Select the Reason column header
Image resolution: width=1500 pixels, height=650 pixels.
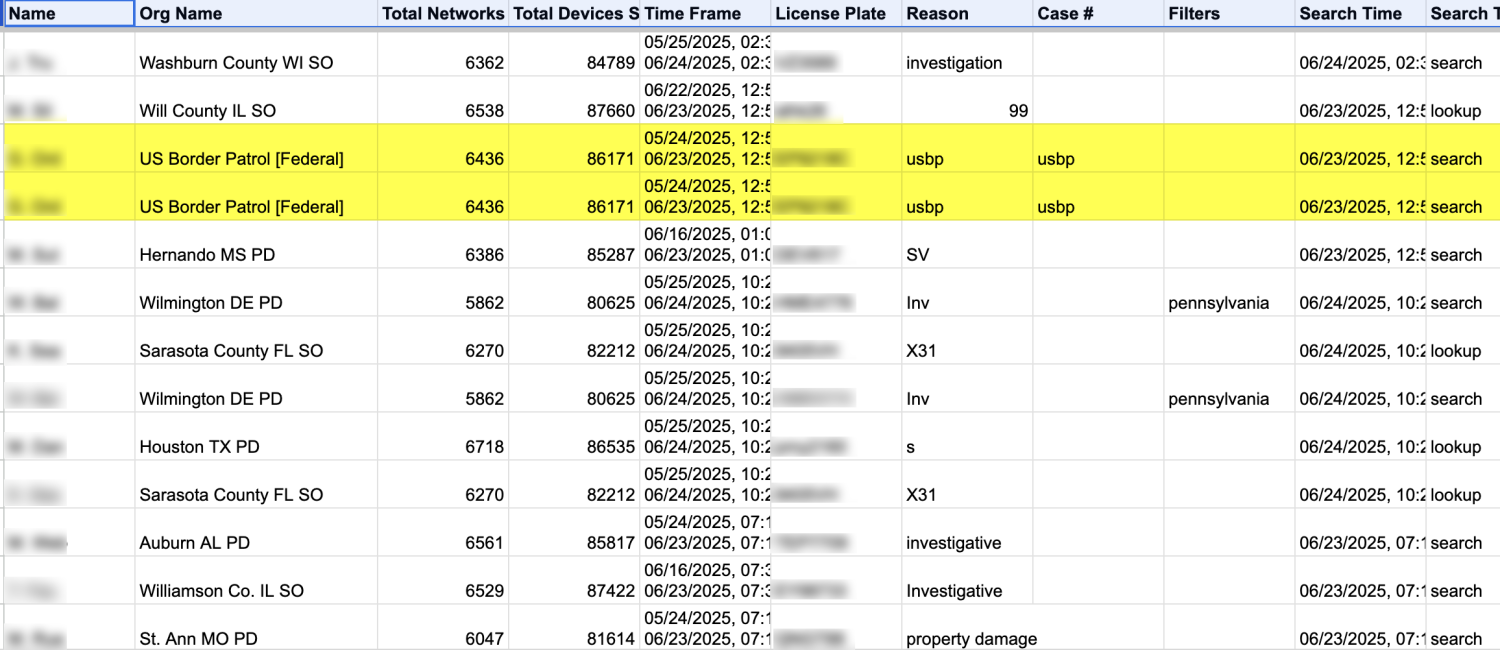[967, 14]
